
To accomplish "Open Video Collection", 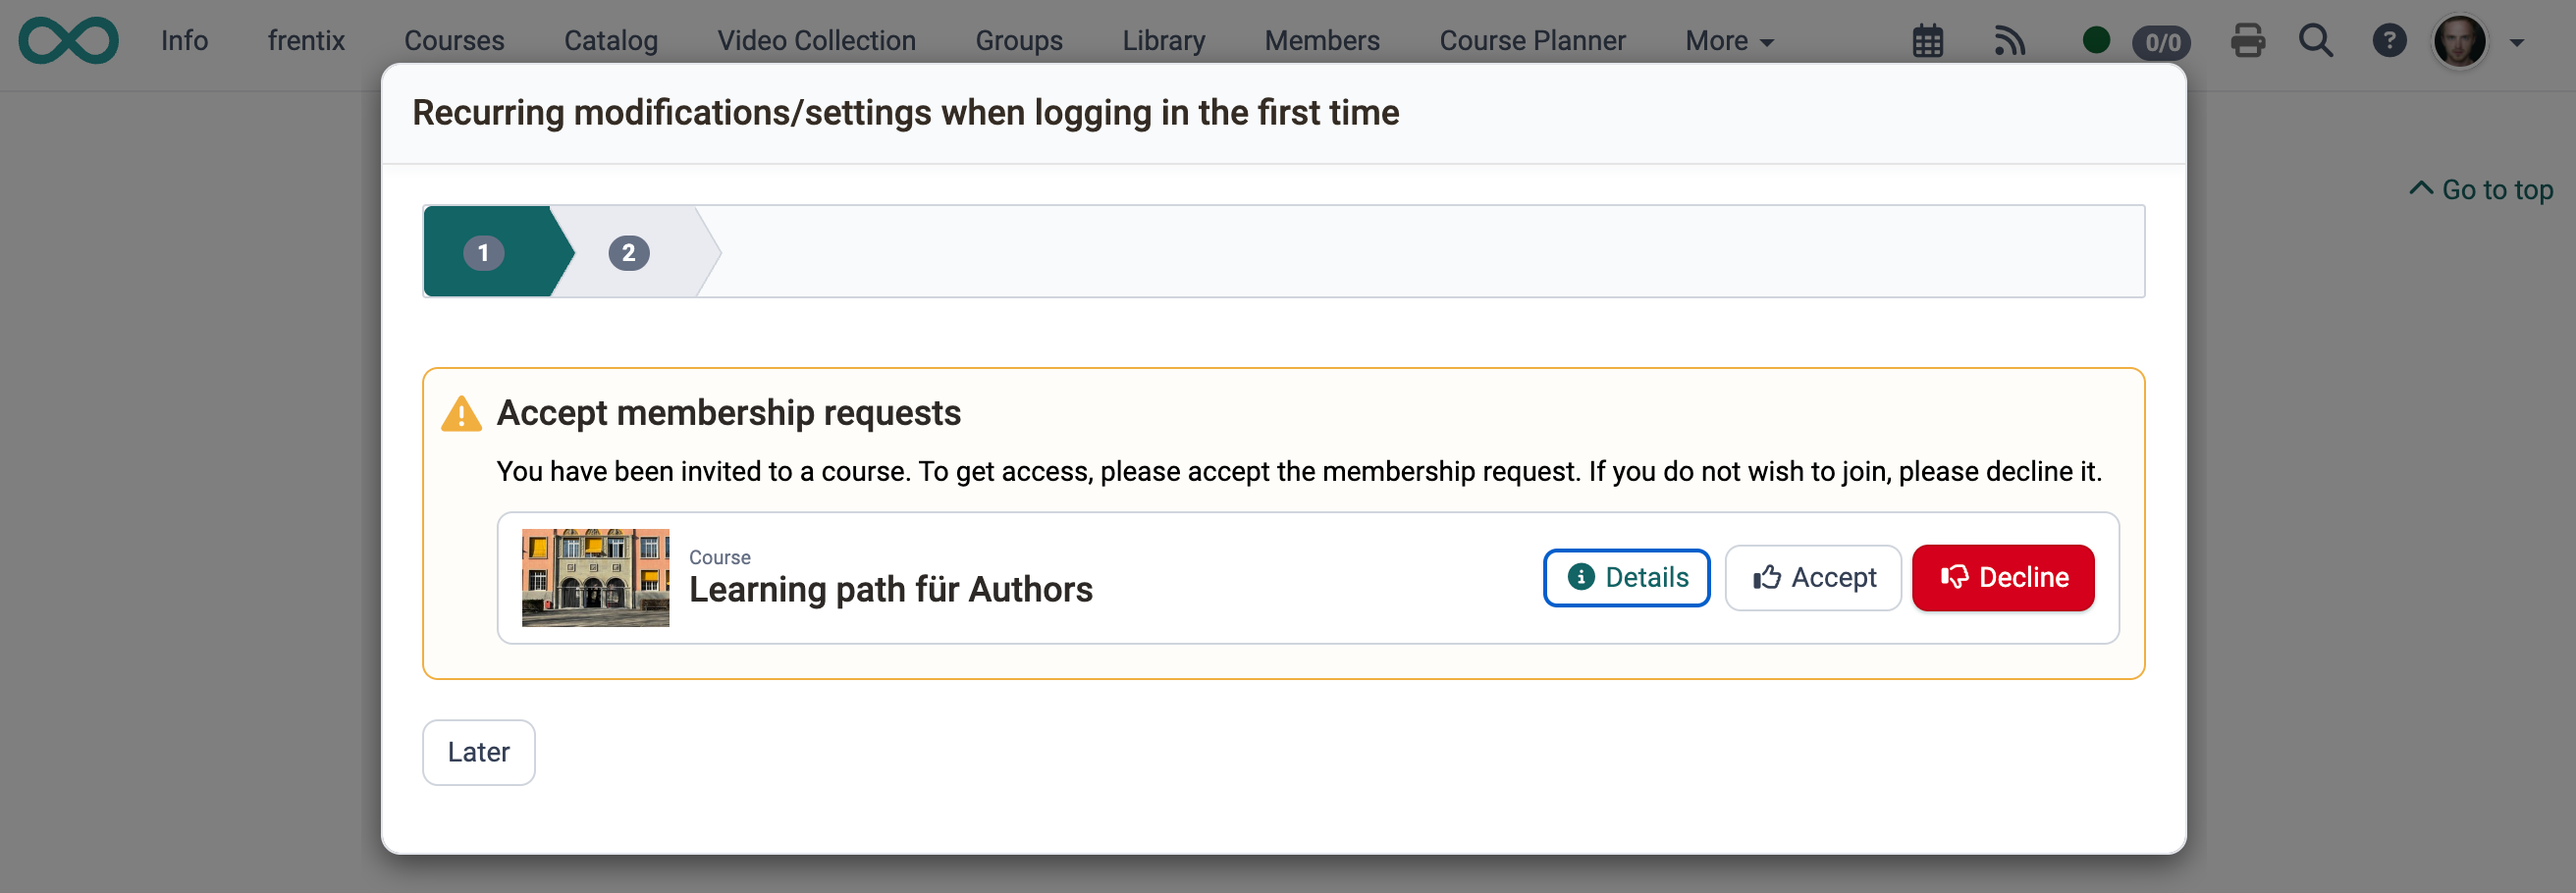I will pyautogui.click(x=816, y=41).
